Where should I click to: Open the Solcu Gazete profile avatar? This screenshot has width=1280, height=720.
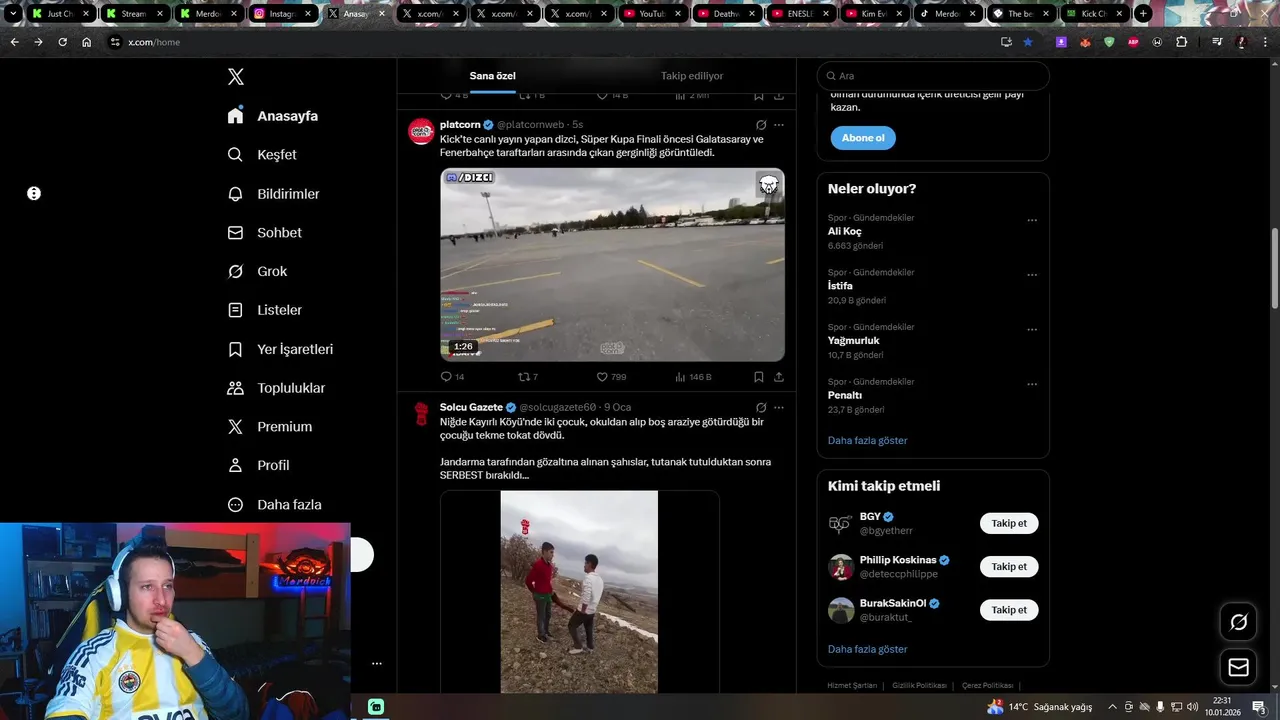click(421, 413)
